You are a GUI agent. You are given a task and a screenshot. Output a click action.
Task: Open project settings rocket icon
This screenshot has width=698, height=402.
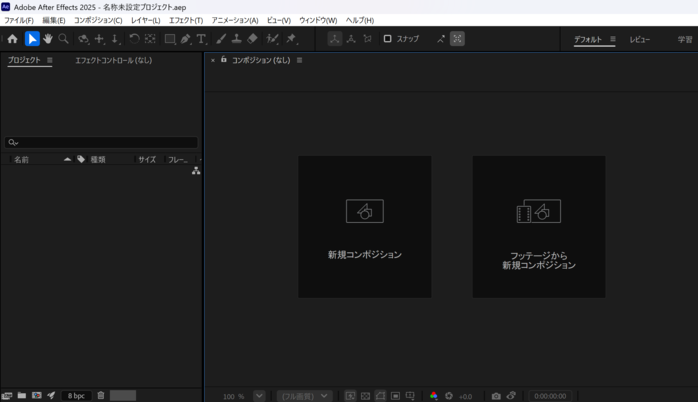[51, 395]
